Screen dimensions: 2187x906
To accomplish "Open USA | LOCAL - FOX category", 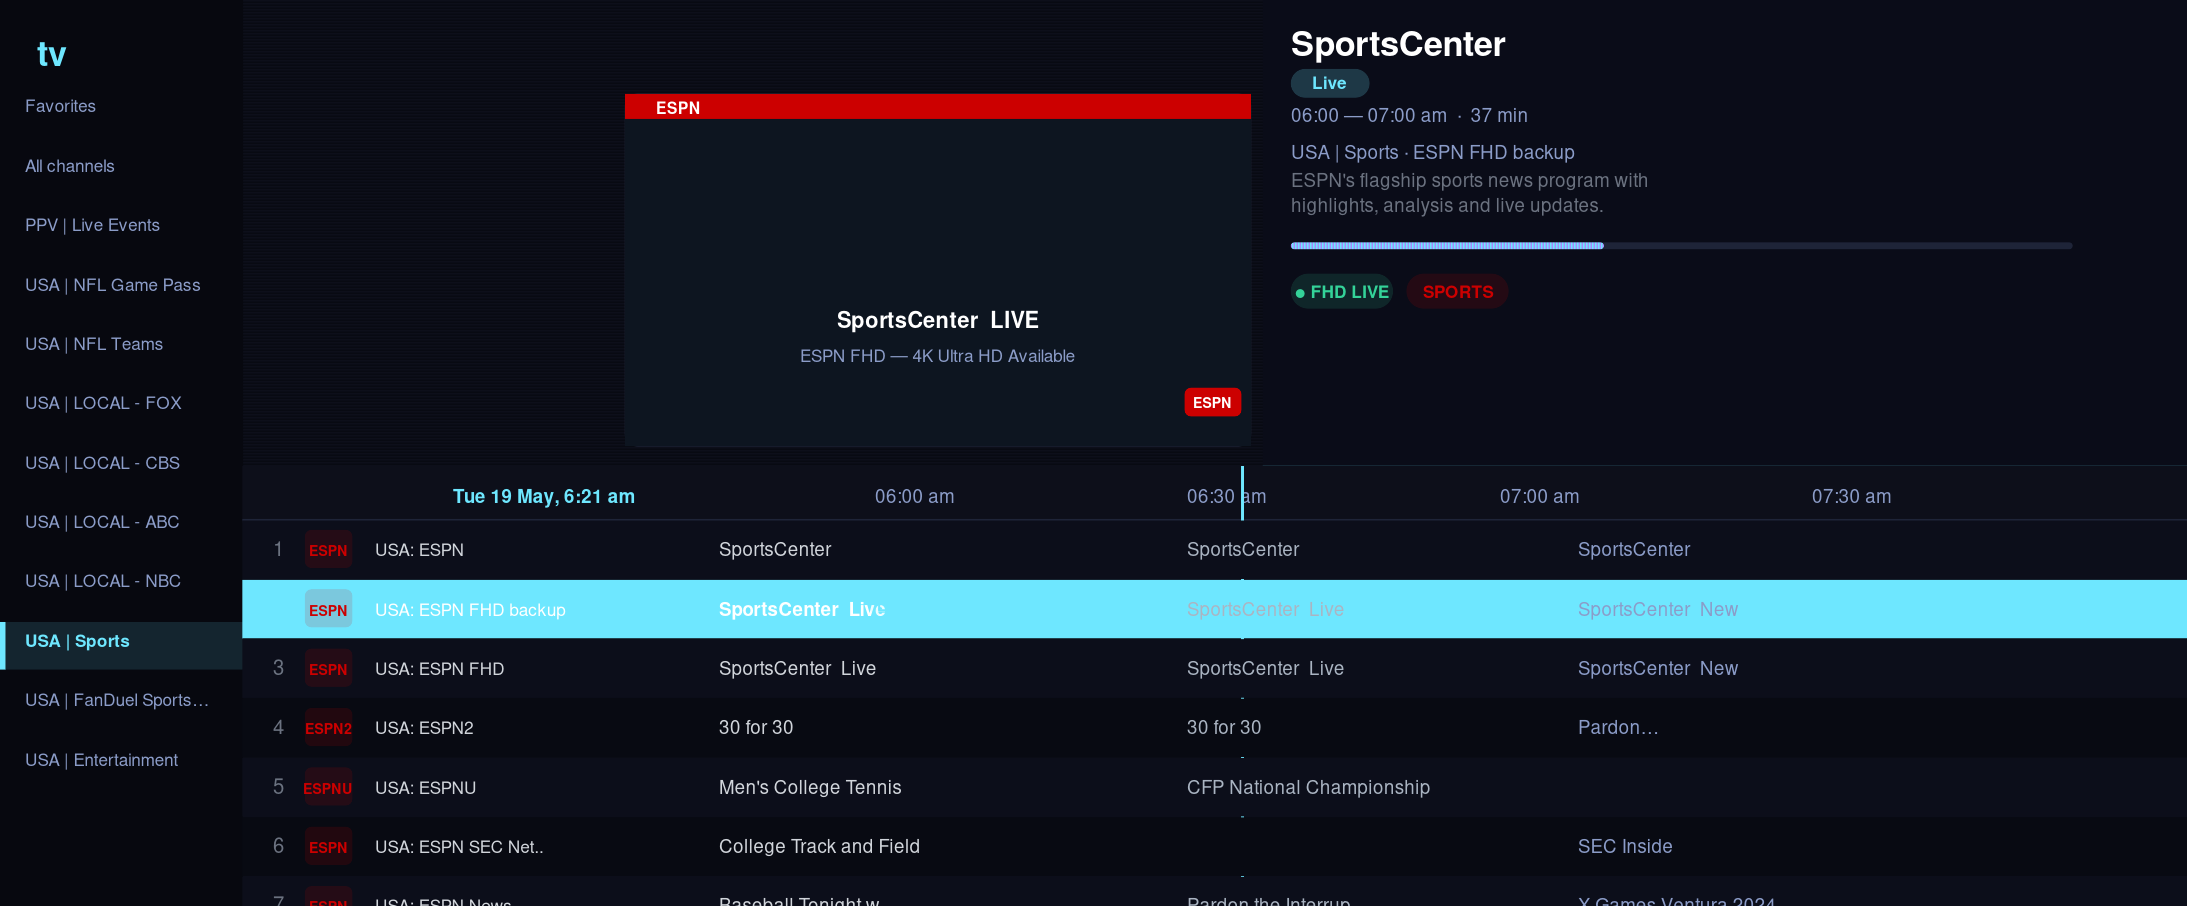I will point(103,403).
